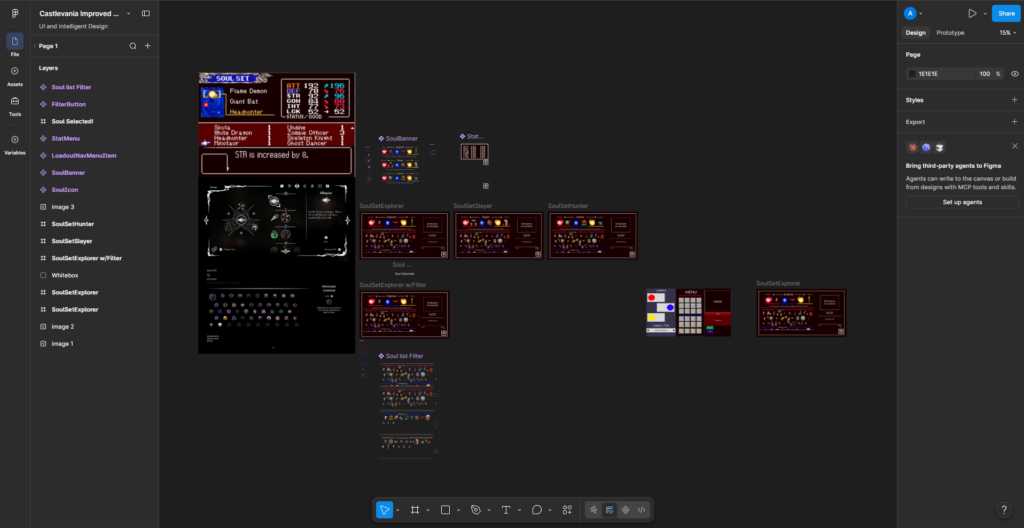Open the help question mark button
This screenshot has height=528, width=1024.
coord(1004,510)
